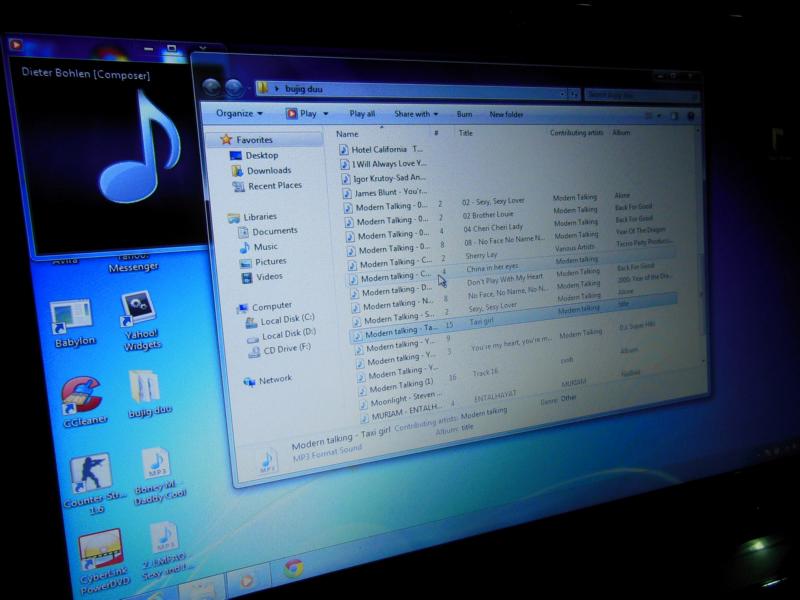Image resolution: width=800 pixels, height=600 pixels.
Task: Open the view options dropdown arrow
Action: 659,116
